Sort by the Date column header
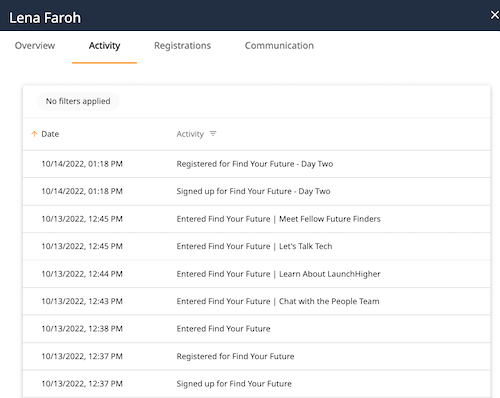The height and width of the screenshot is (398, 500). coord(50,134)
